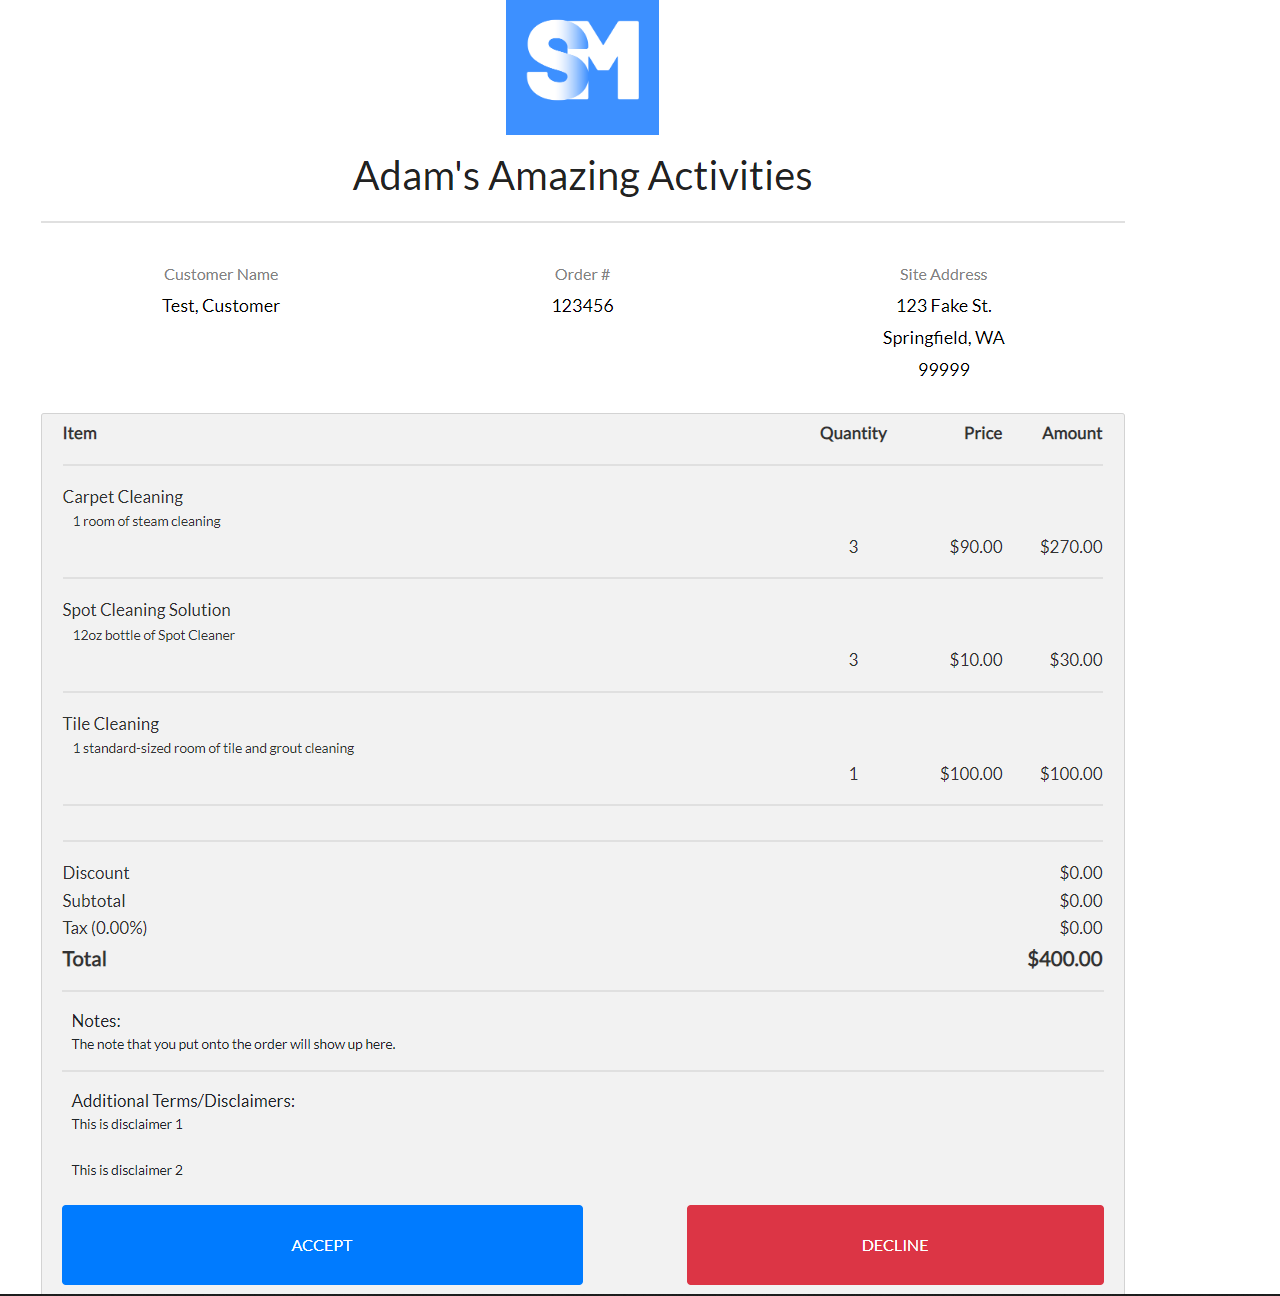Screen dimensions: 1280x1296
Task: Click the Spot Cleaning Solution item name
Action: (146, 610)
